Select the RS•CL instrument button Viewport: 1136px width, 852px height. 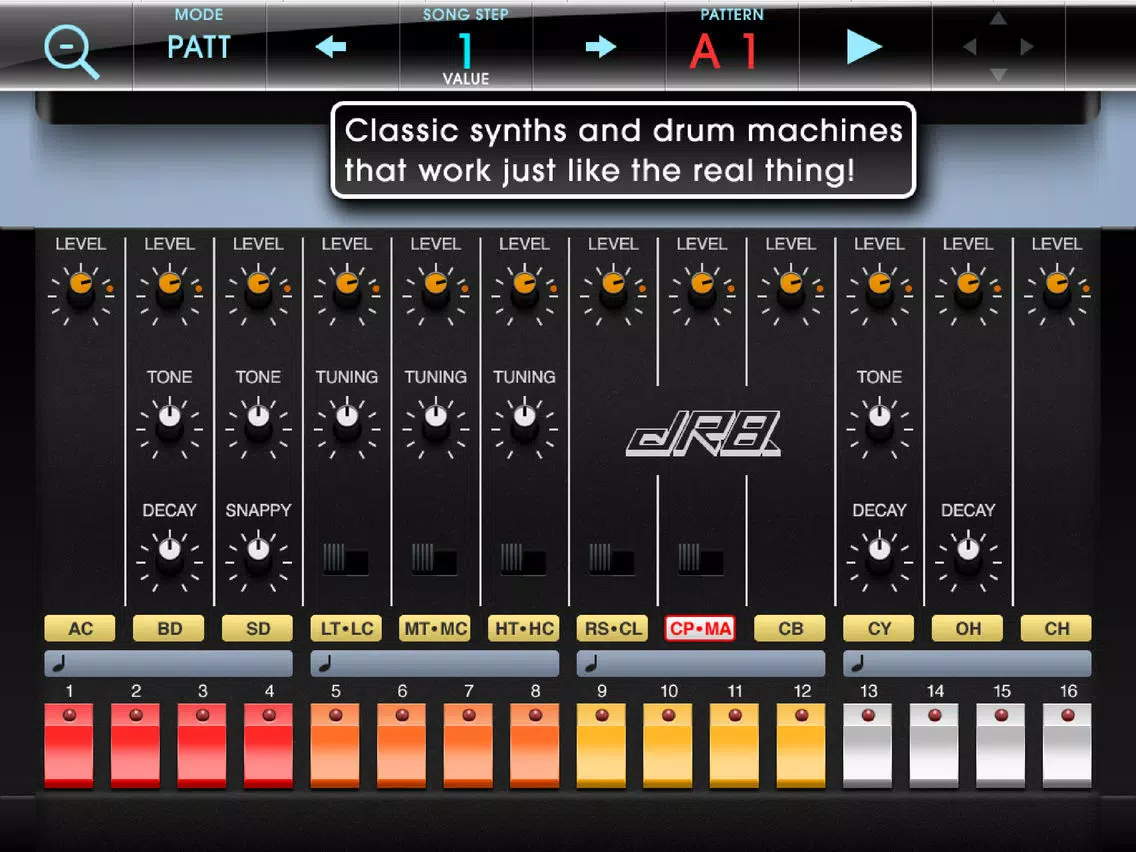613,628
